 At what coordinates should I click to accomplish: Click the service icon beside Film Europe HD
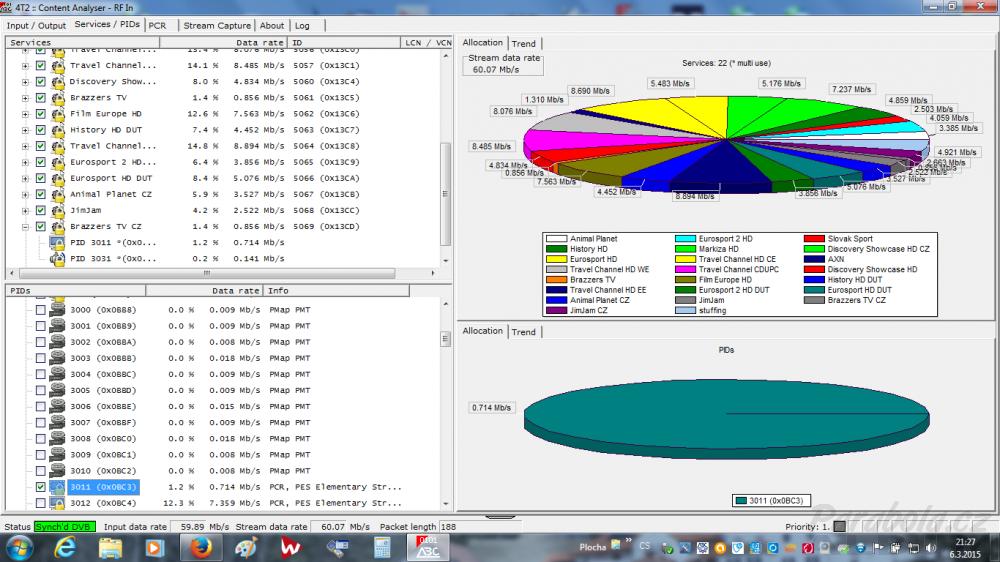click(x=58, y=114)
